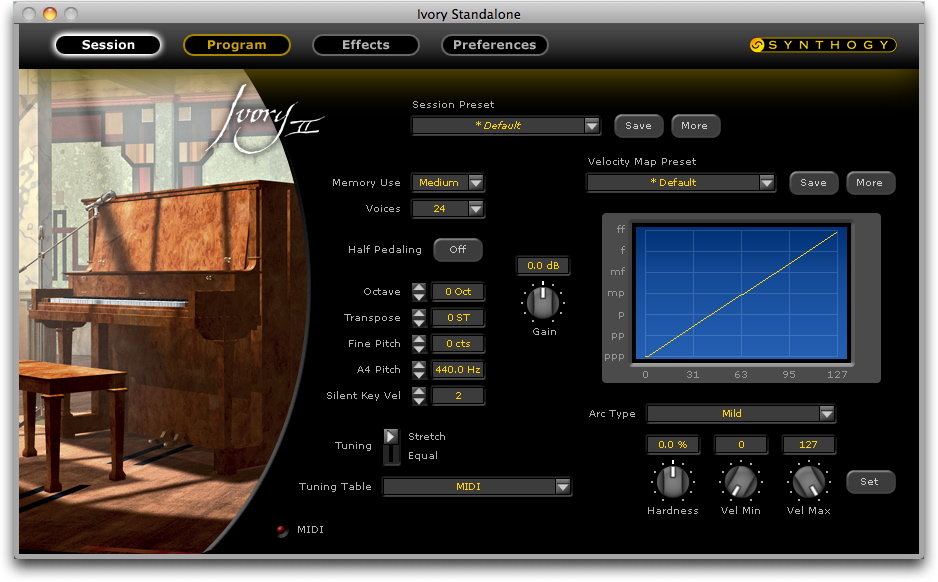
Task: Click the Vel Max knob
Action: point(808,482)
